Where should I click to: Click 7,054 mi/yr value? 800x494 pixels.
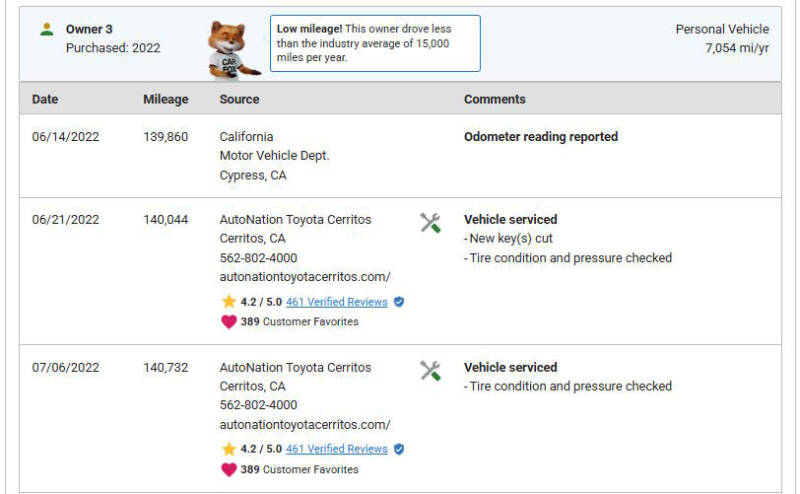coord(737,48)
